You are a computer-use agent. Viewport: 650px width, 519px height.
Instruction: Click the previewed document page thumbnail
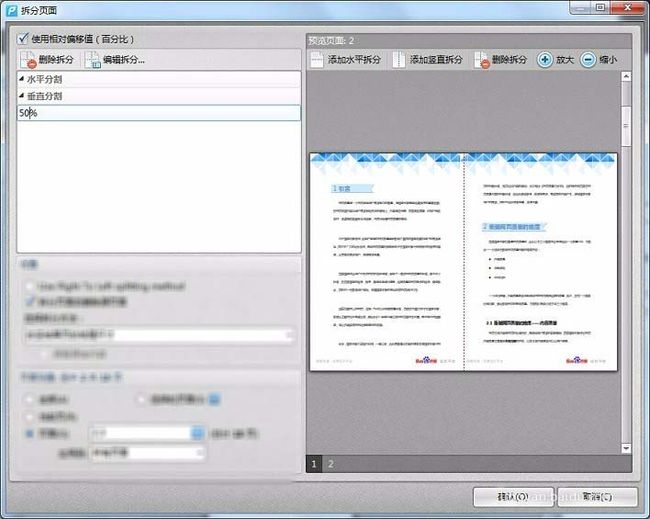point(463,262)
